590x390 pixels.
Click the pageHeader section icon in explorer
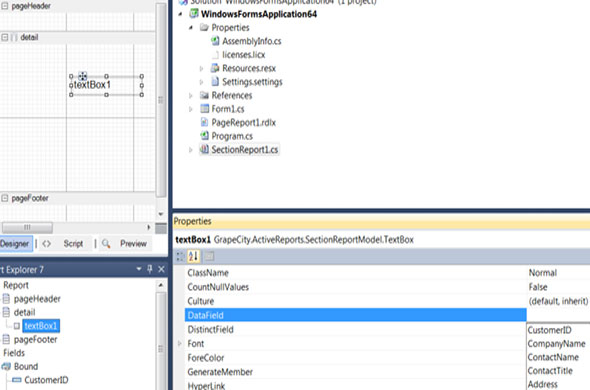pos(6,299)
